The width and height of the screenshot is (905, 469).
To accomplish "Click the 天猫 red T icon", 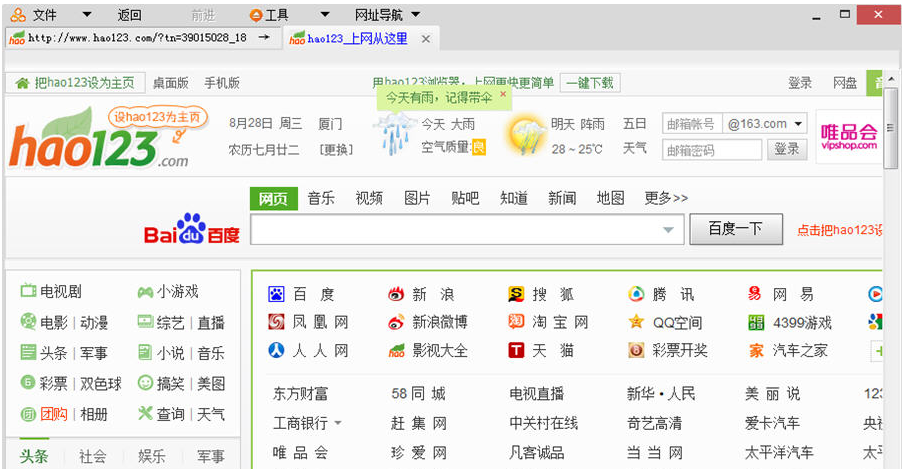I will [x=516, y=350].
